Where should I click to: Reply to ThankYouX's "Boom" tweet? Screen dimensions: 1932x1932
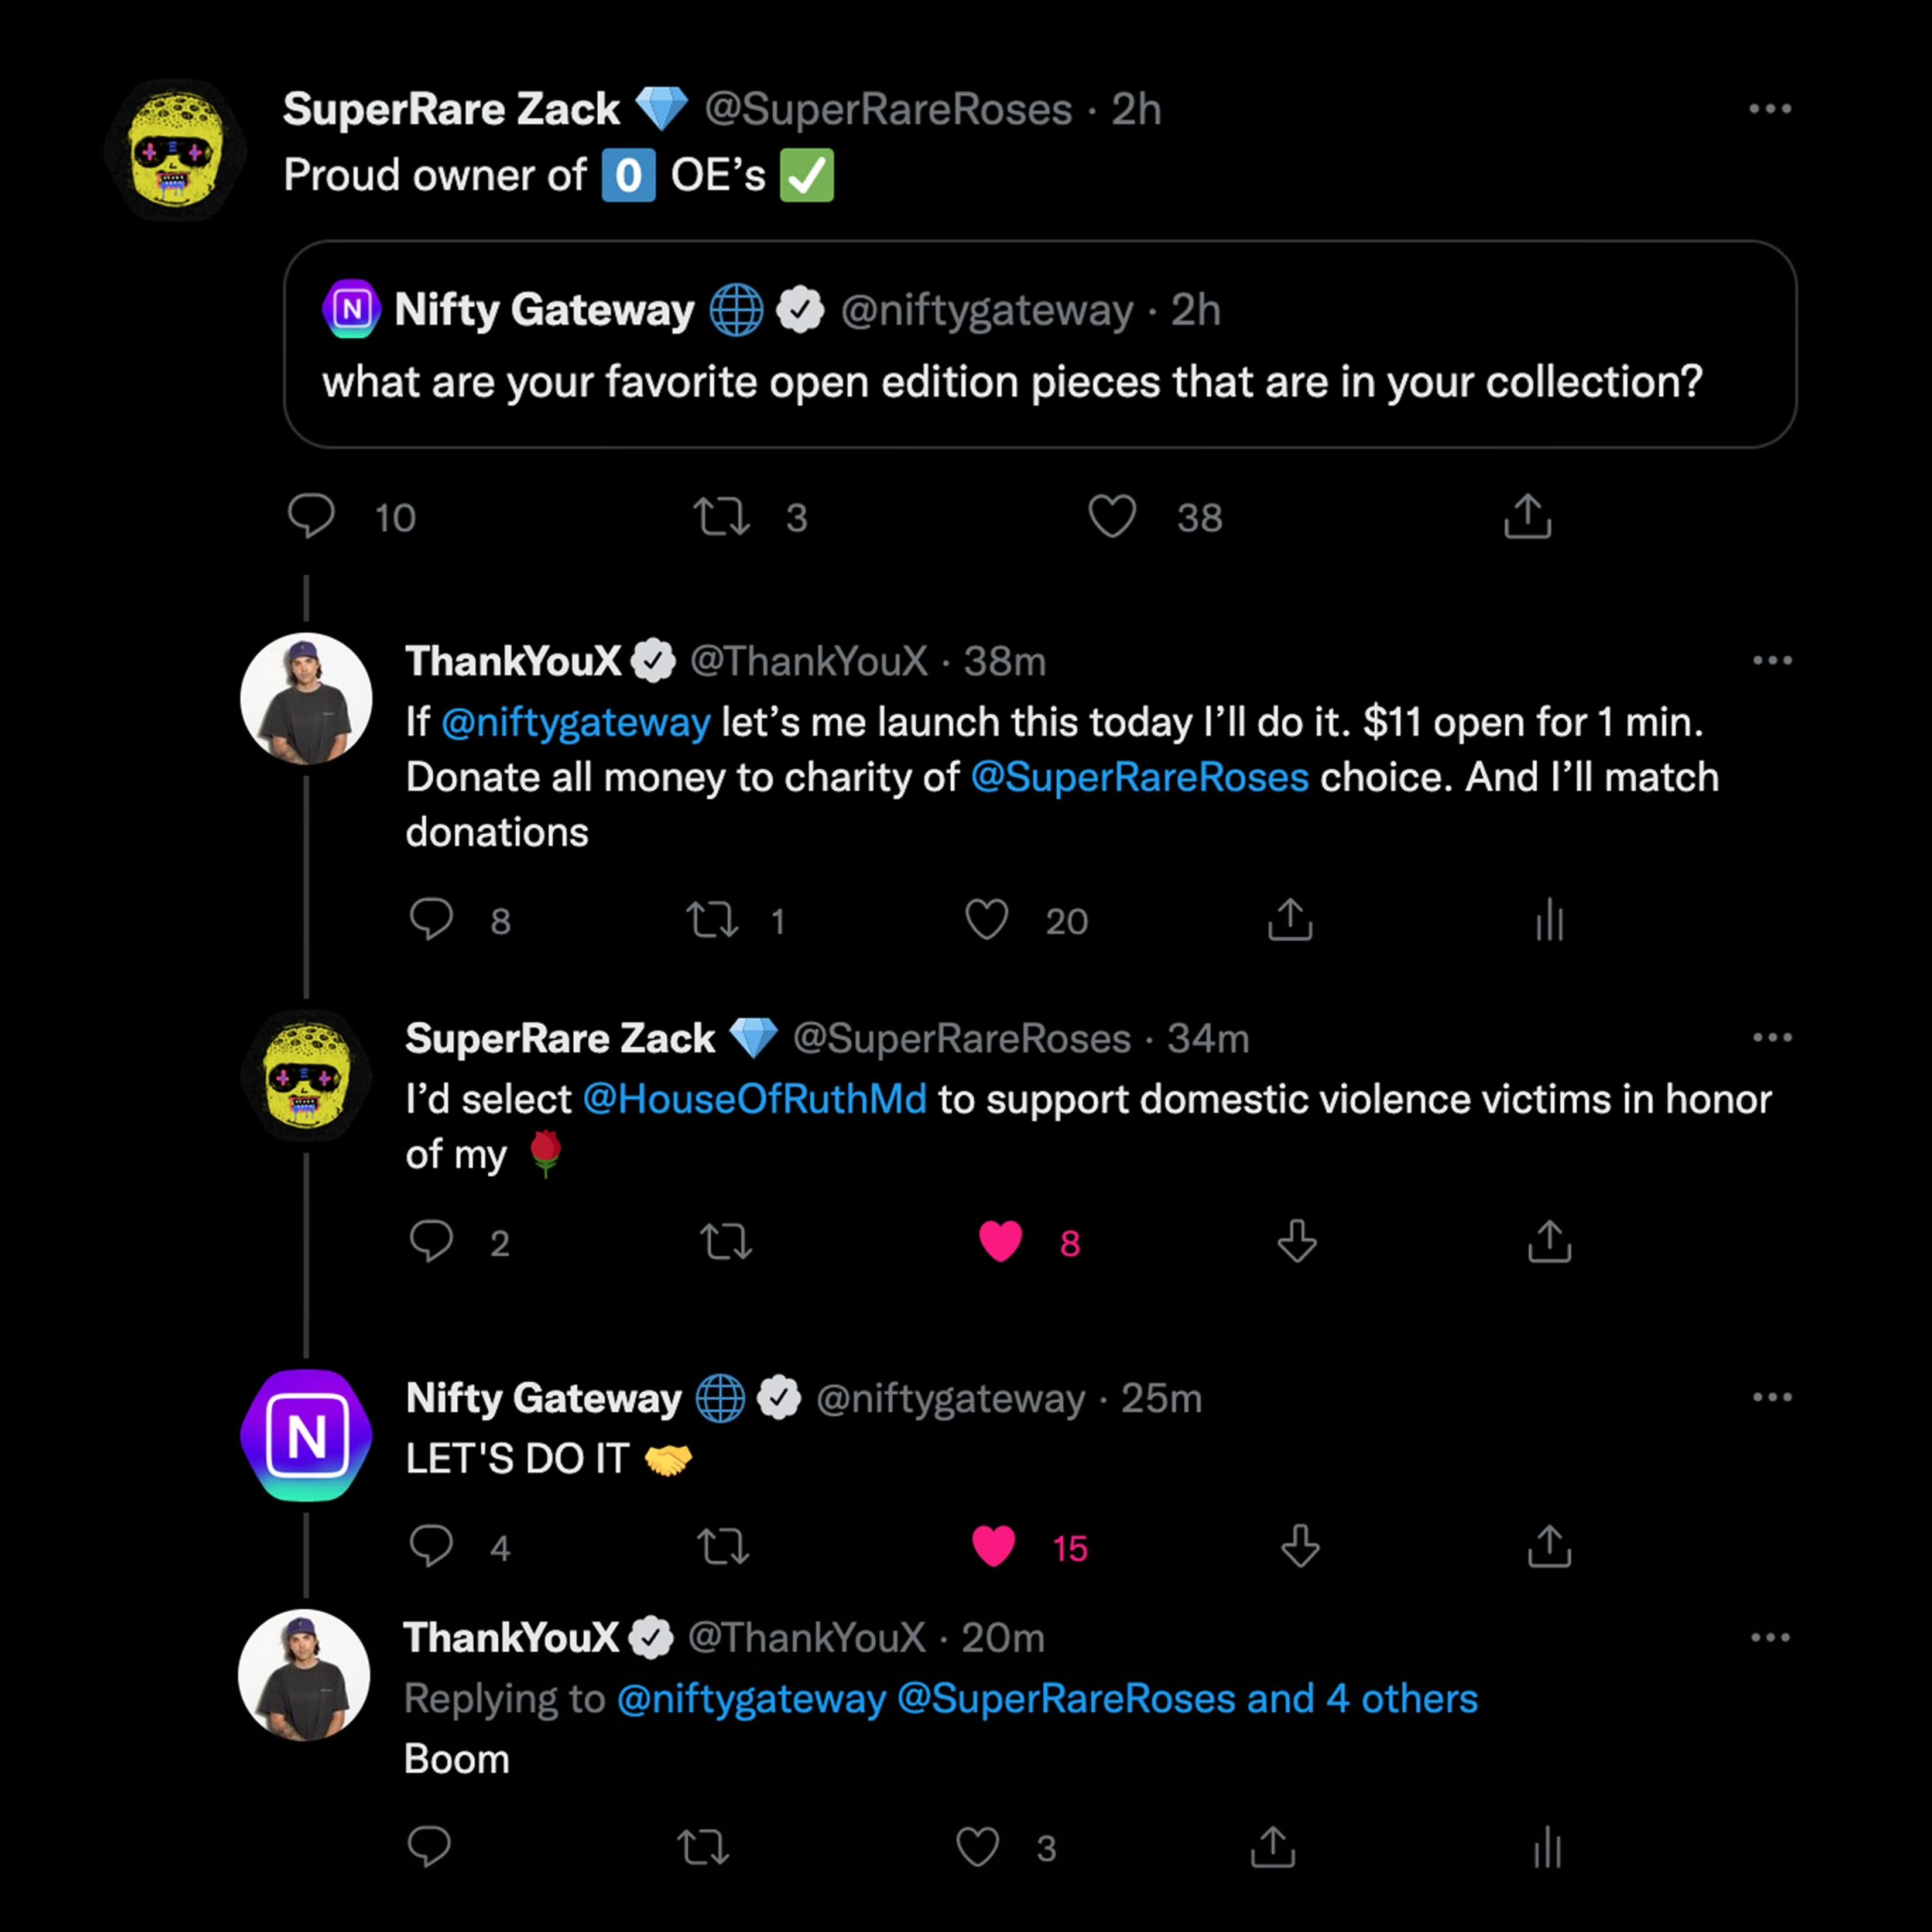click(430, 1847)
